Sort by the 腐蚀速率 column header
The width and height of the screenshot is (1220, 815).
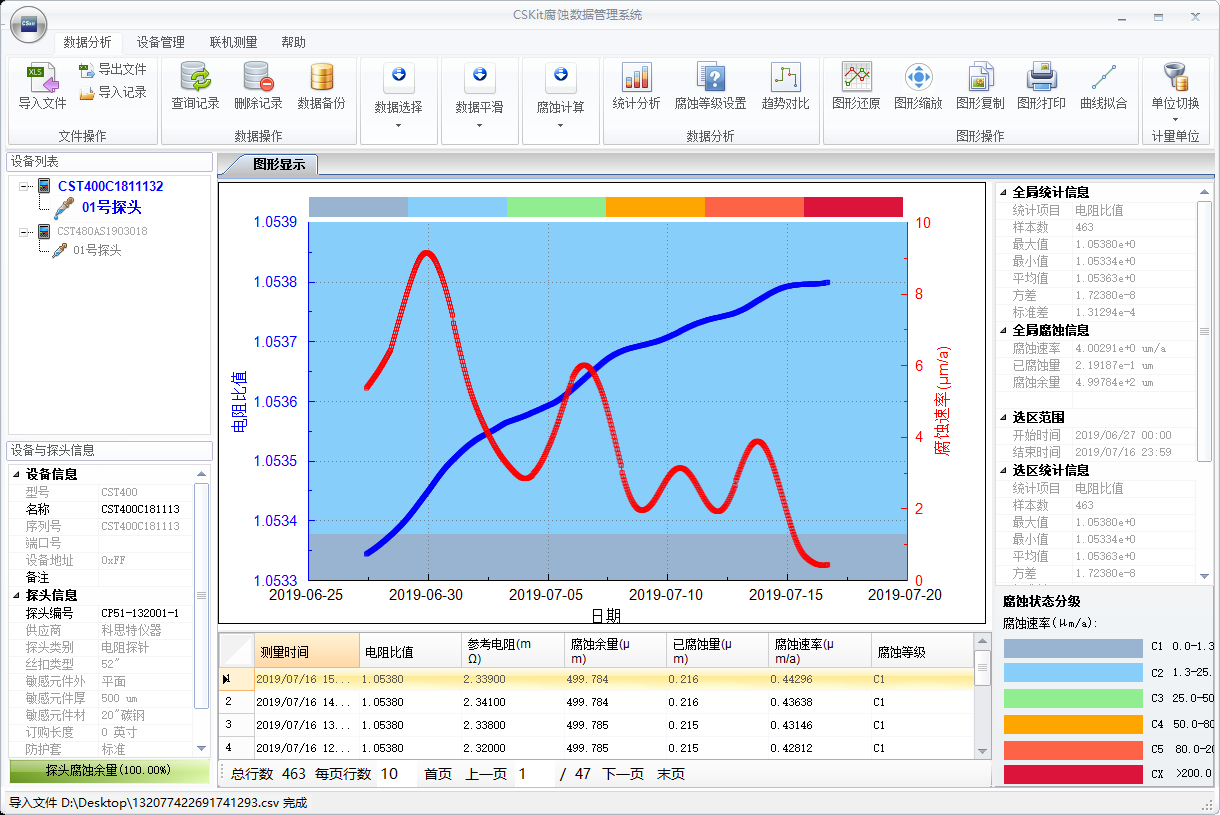[x=820, y=651]
